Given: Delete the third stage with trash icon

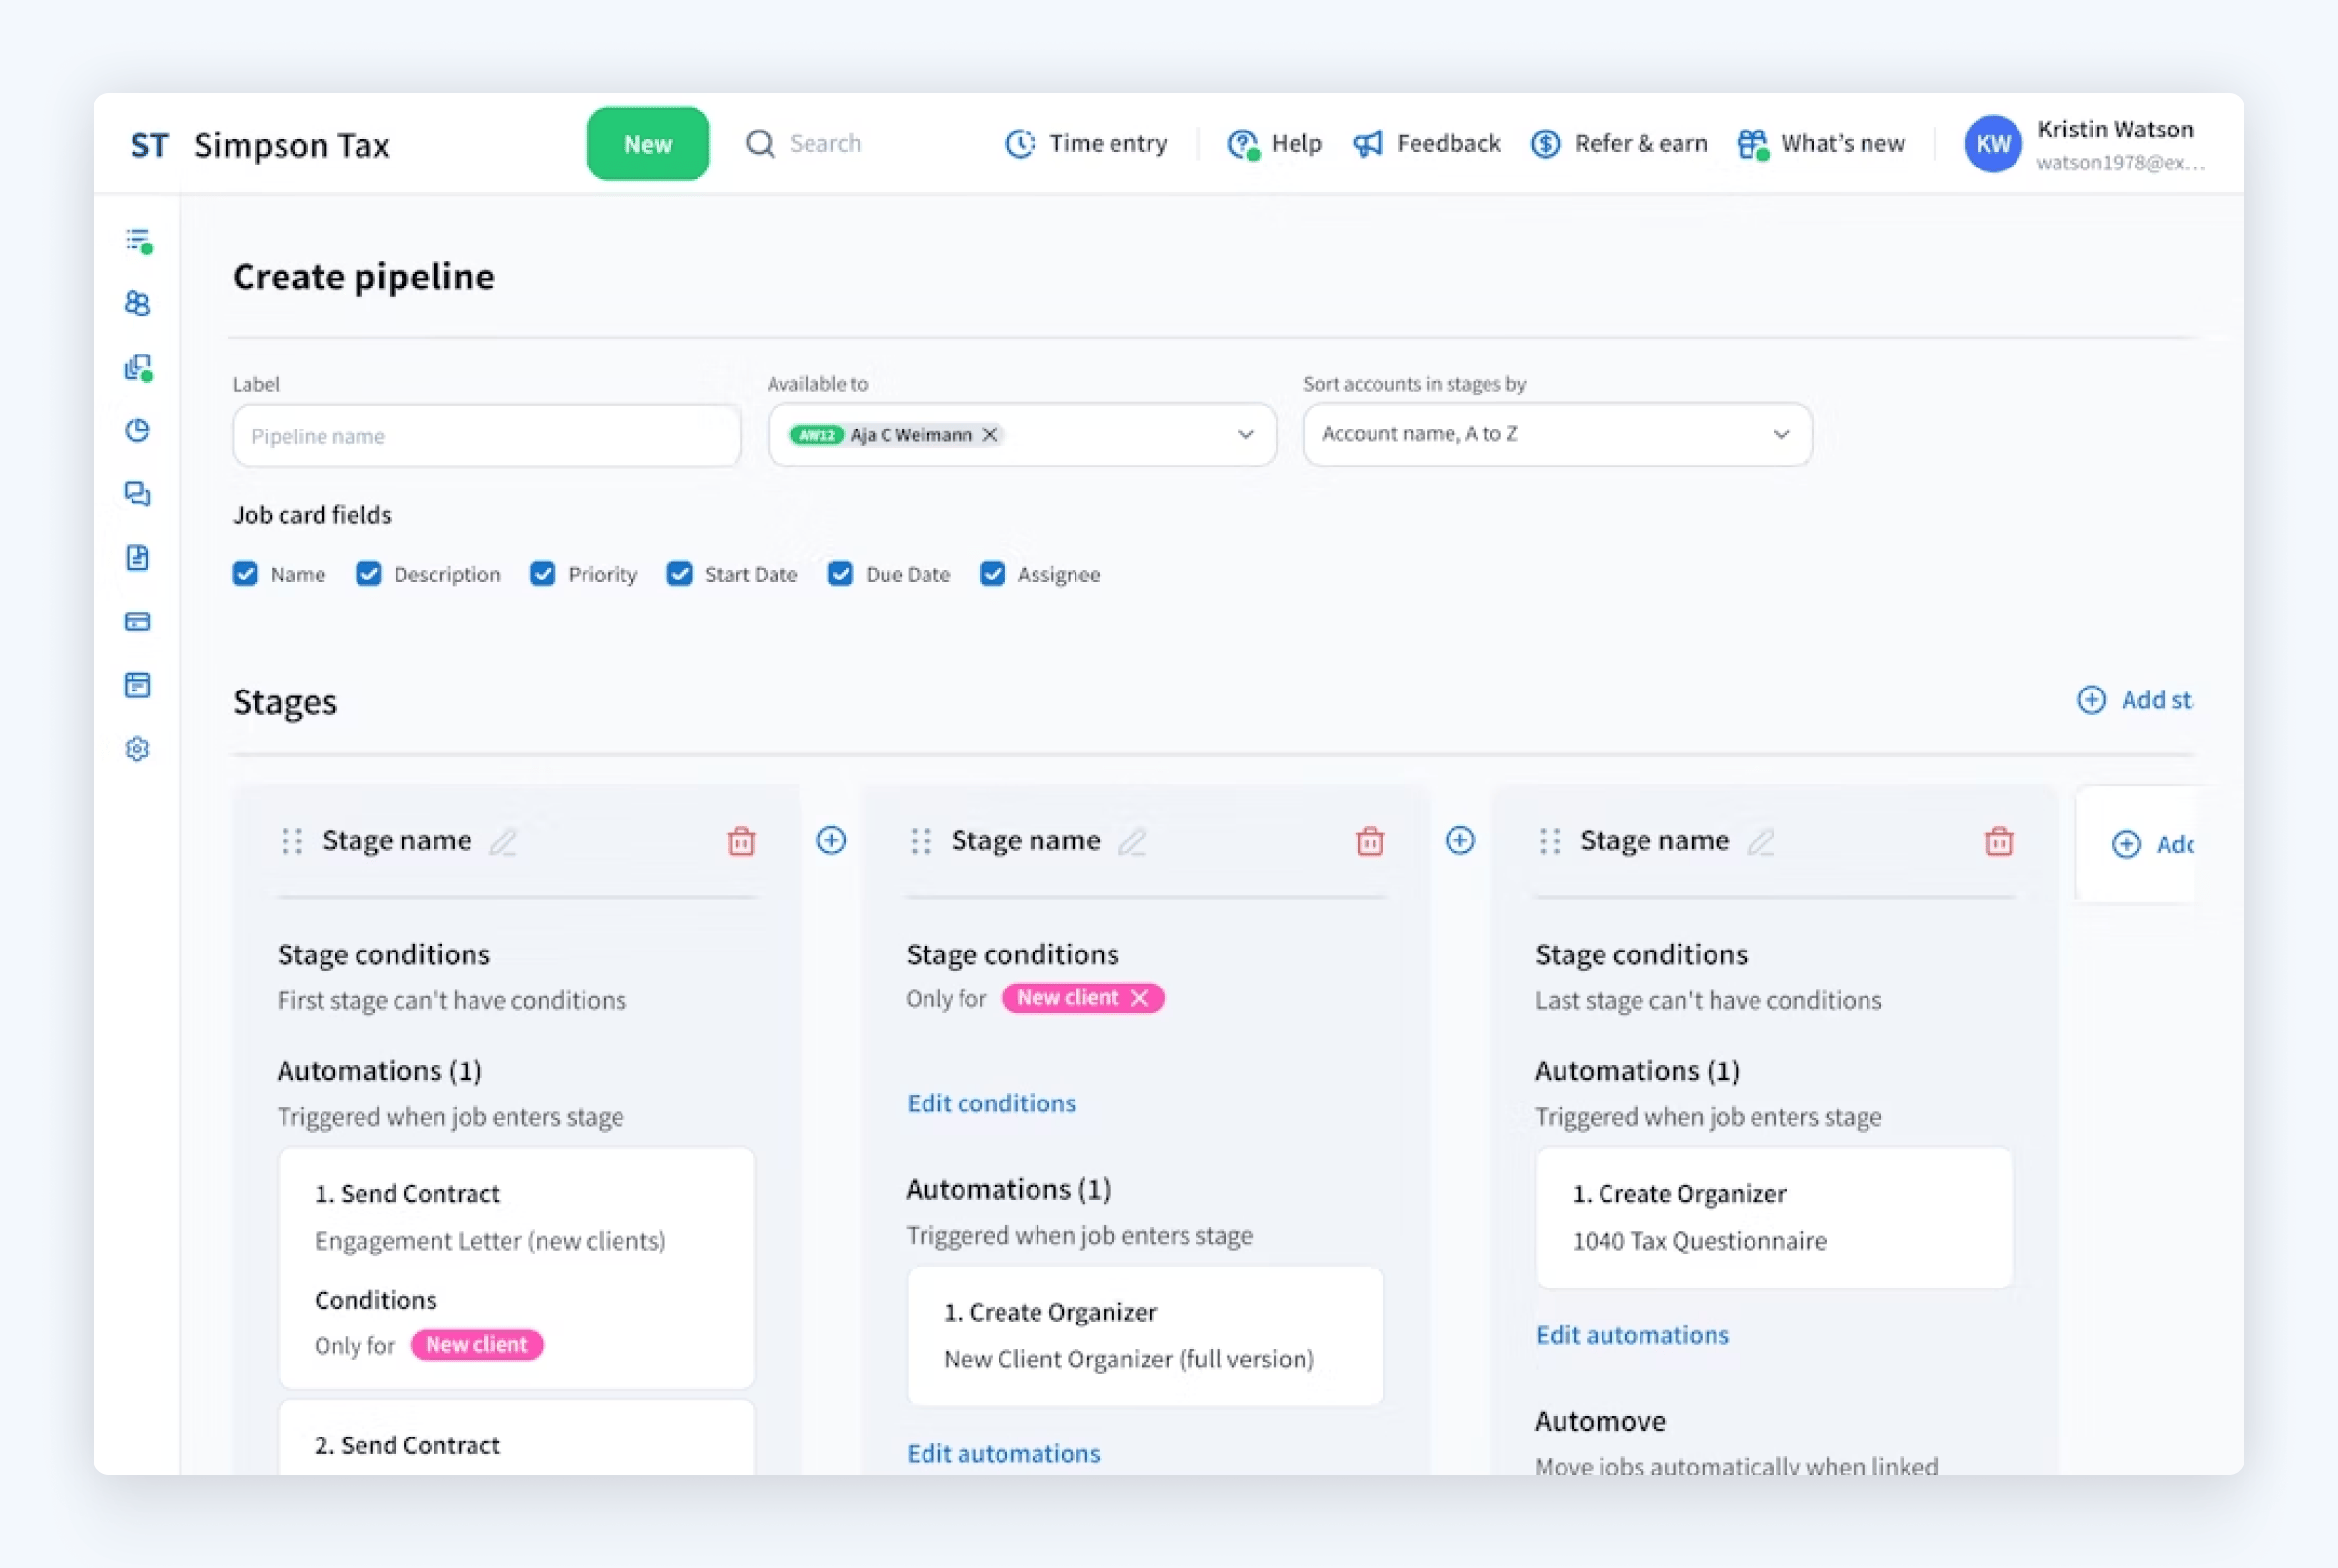Looking at the screenshot, I should click(x=1999, y=841).
